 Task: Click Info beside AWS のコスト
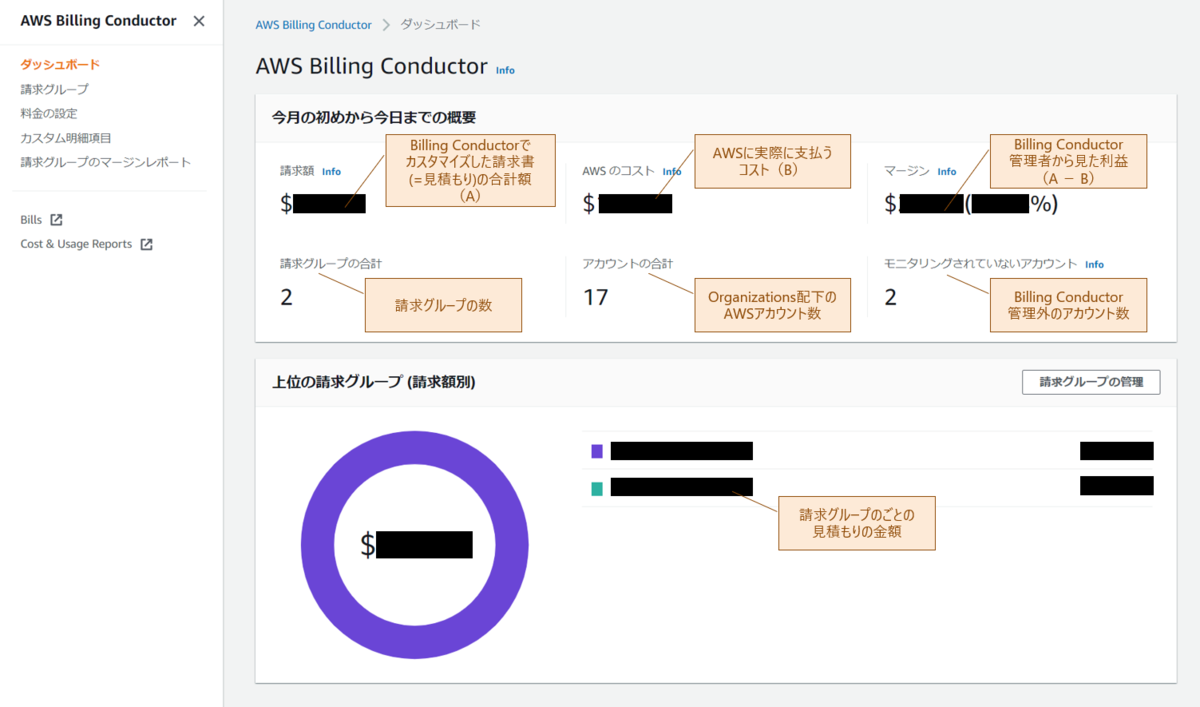pyautogui.click(x=671, y=171)
